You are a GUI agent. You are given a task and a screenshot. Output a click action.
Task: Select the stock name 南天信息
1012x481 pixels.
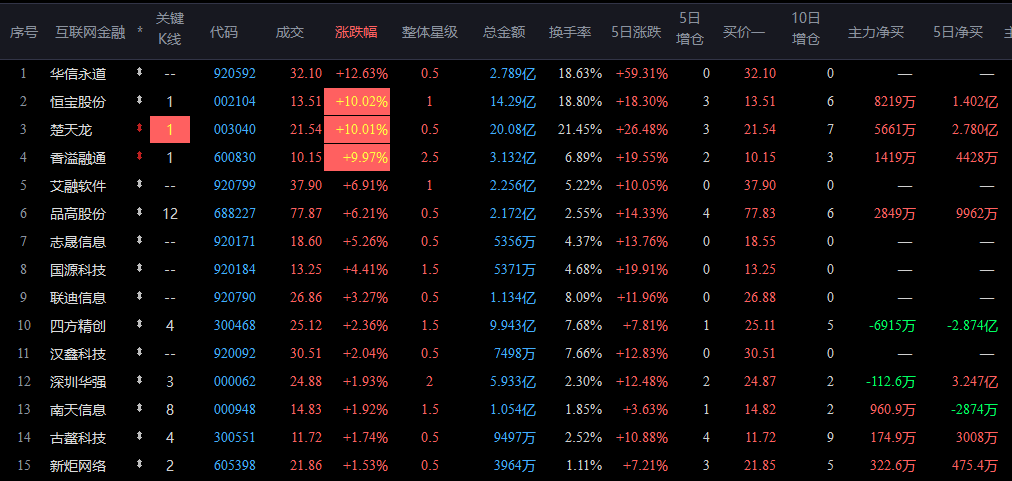tap(78, 410)
